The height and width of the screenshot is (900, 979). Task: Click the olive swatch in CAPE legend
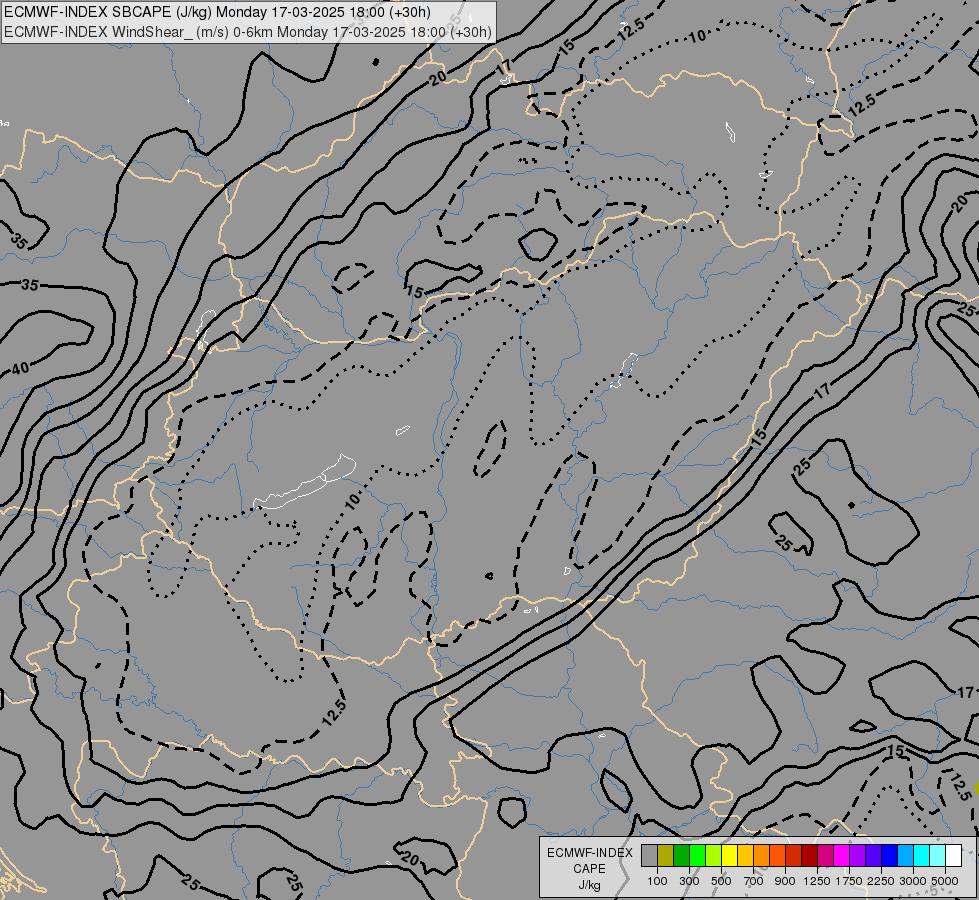click(666, 855)
